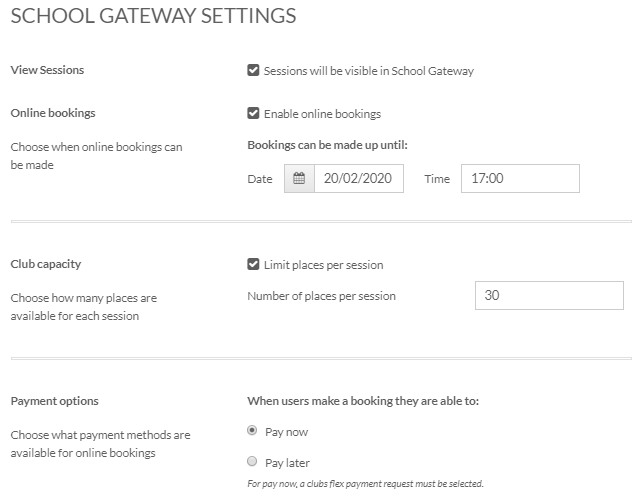Click the Bookings can be made up until text

tap(328, 145)
